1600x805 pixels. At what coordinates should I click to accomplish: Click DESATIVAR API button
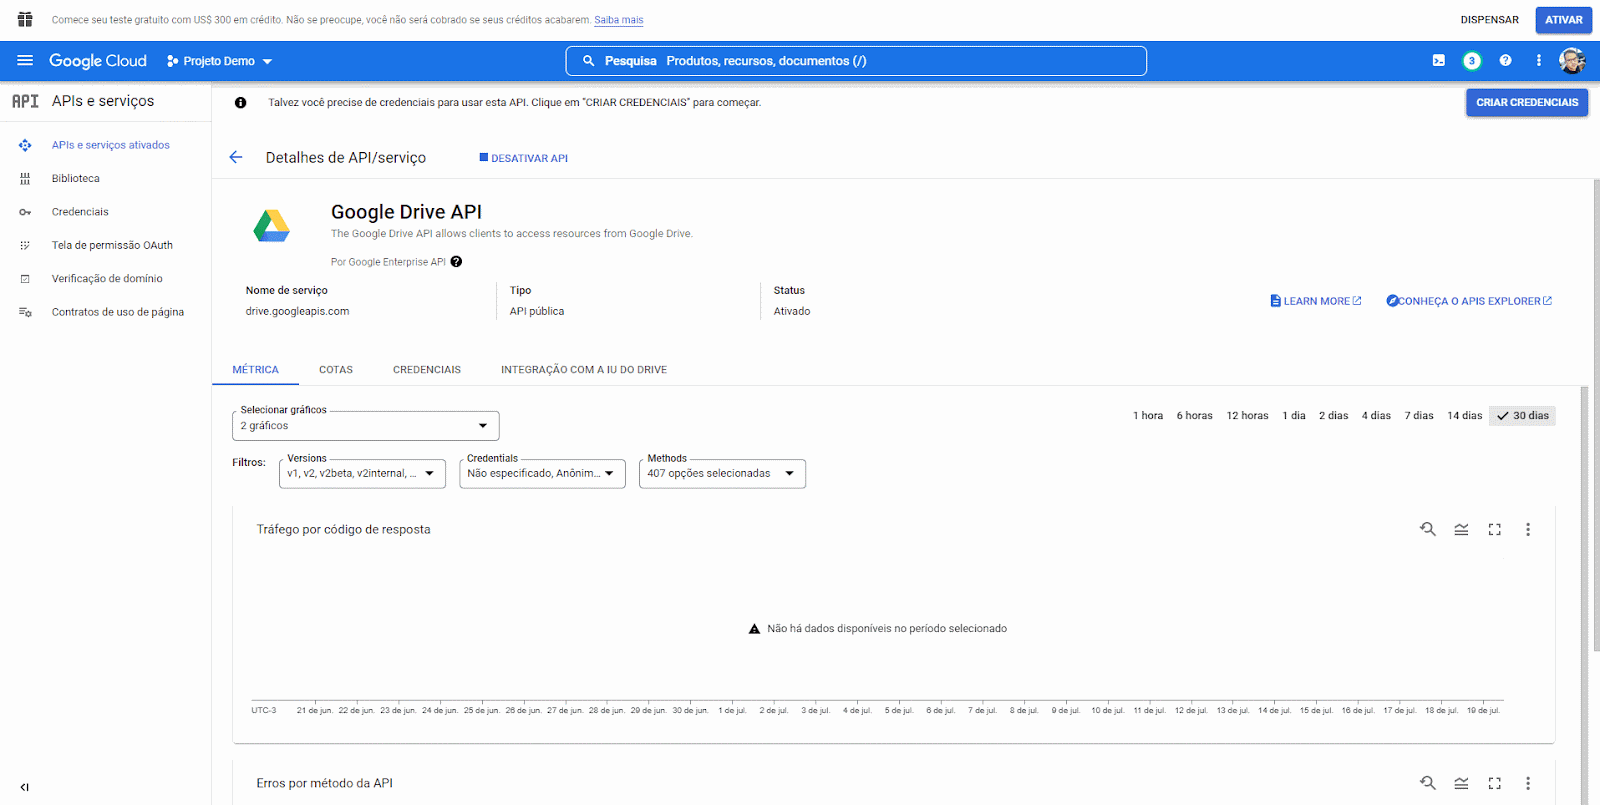[x=524, y=158]
